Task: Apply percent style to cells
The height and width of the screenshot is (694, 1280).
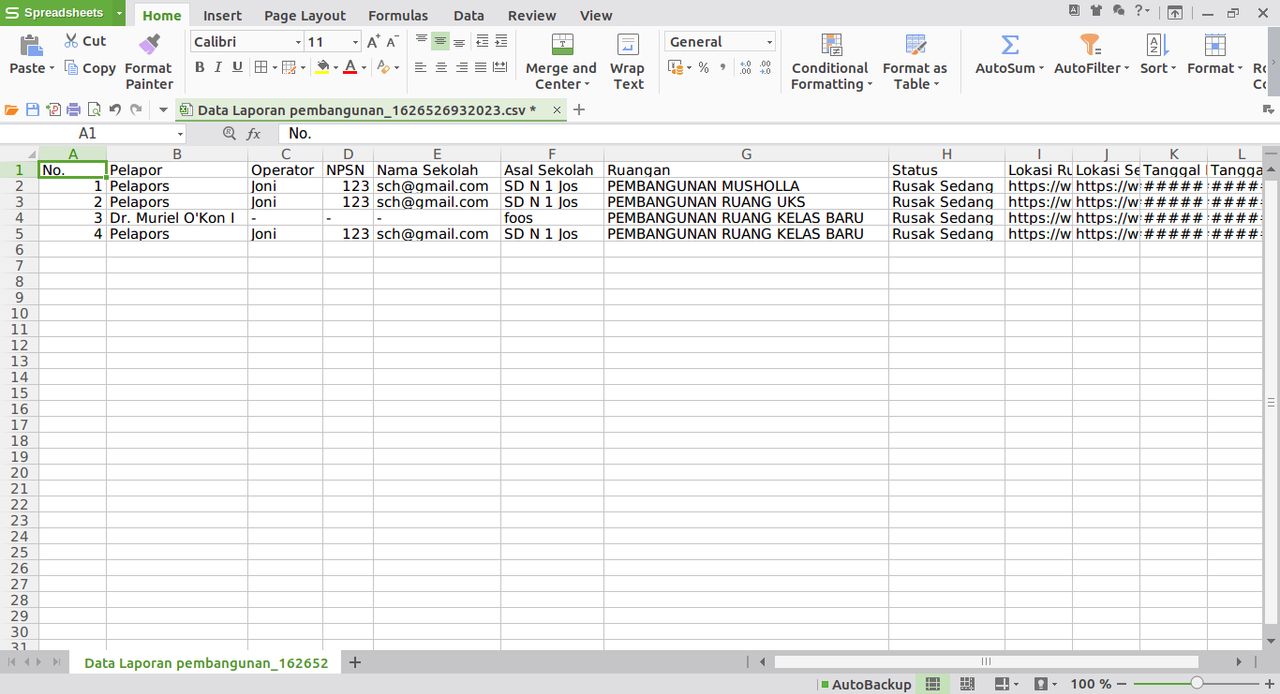Action: click(704, 67)
